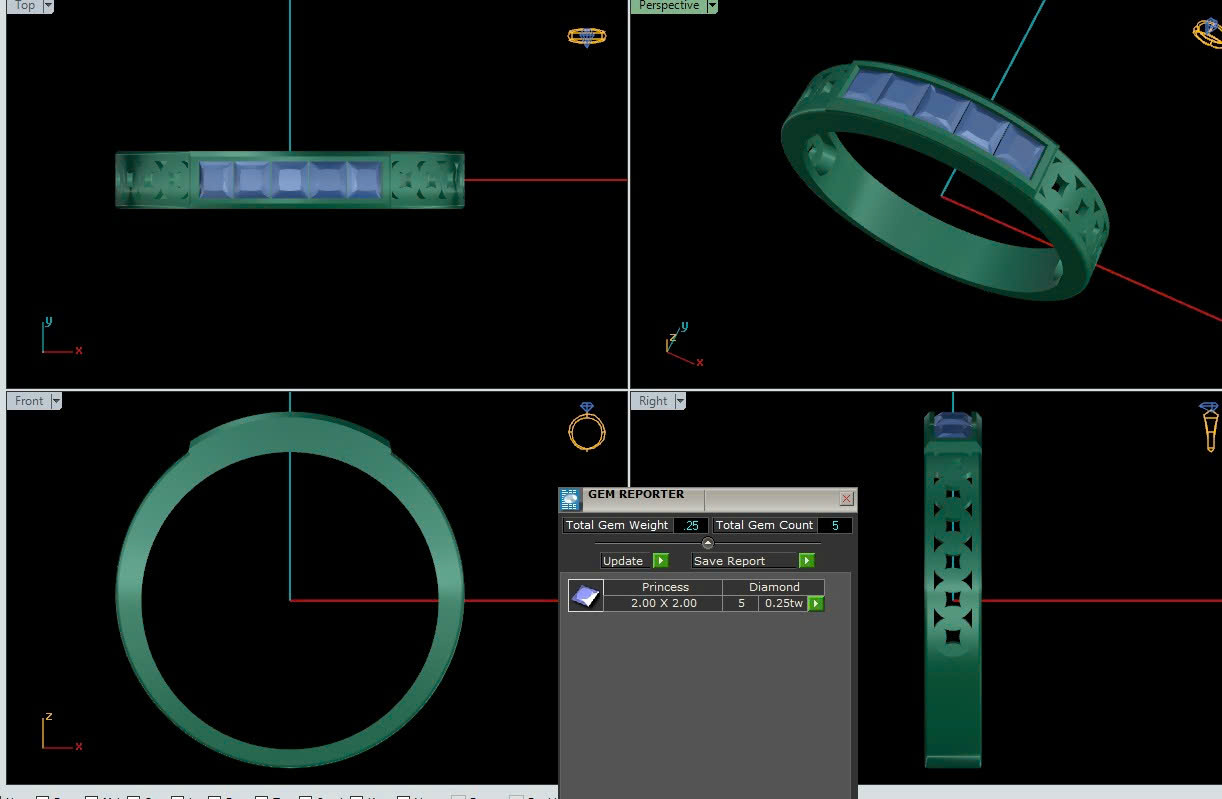The width and height of the screenshot is (1222, 799).
Task: Open the Perspective viewport dropdown arrow
Action: 712,6
